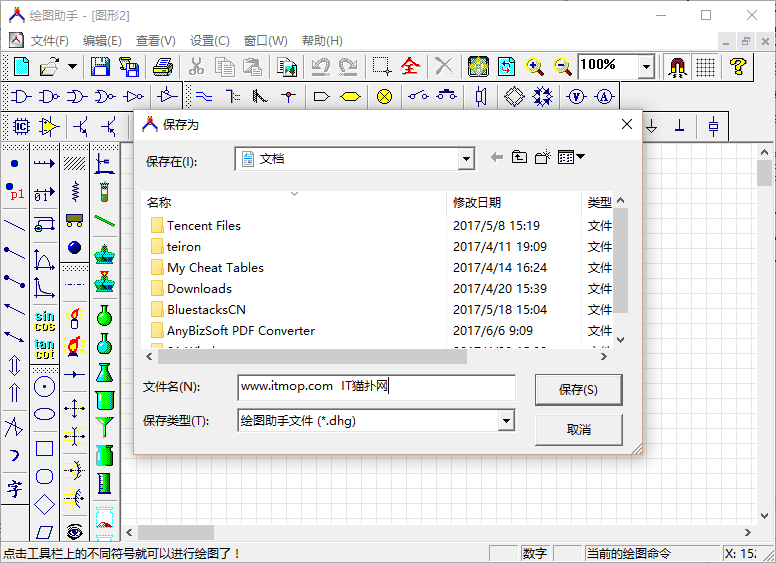This screenshot has height=563, width=776.
Task: Click the Zoom out magnifier icon
Action: click(562, 66)
